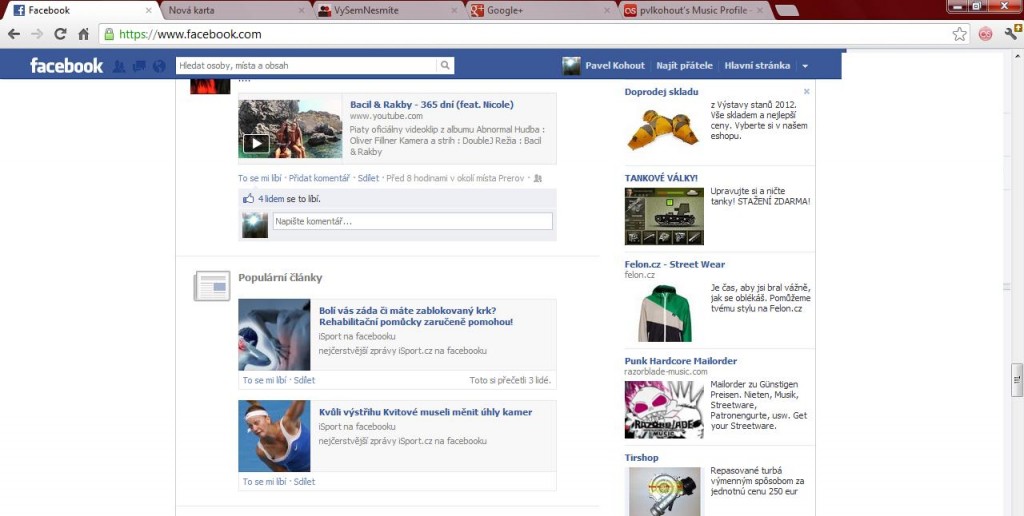The width and height of the screenshot is (1024, 516).
Task: Click Sdílet under Bolí vás záda article
Action: point(304,380)
